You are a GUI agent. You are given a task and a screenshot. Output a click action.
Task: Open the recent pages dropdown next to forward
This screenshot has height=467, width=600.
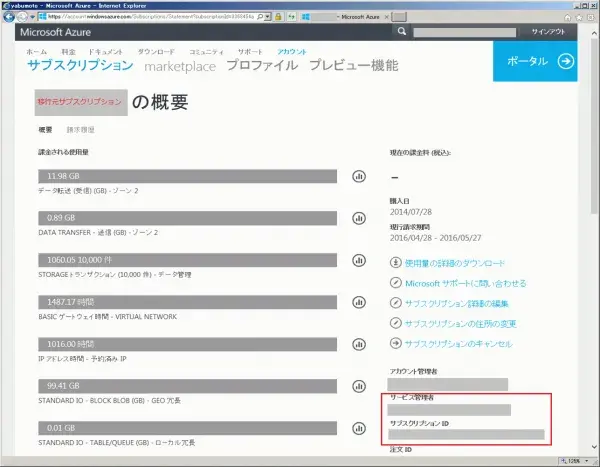33,17
